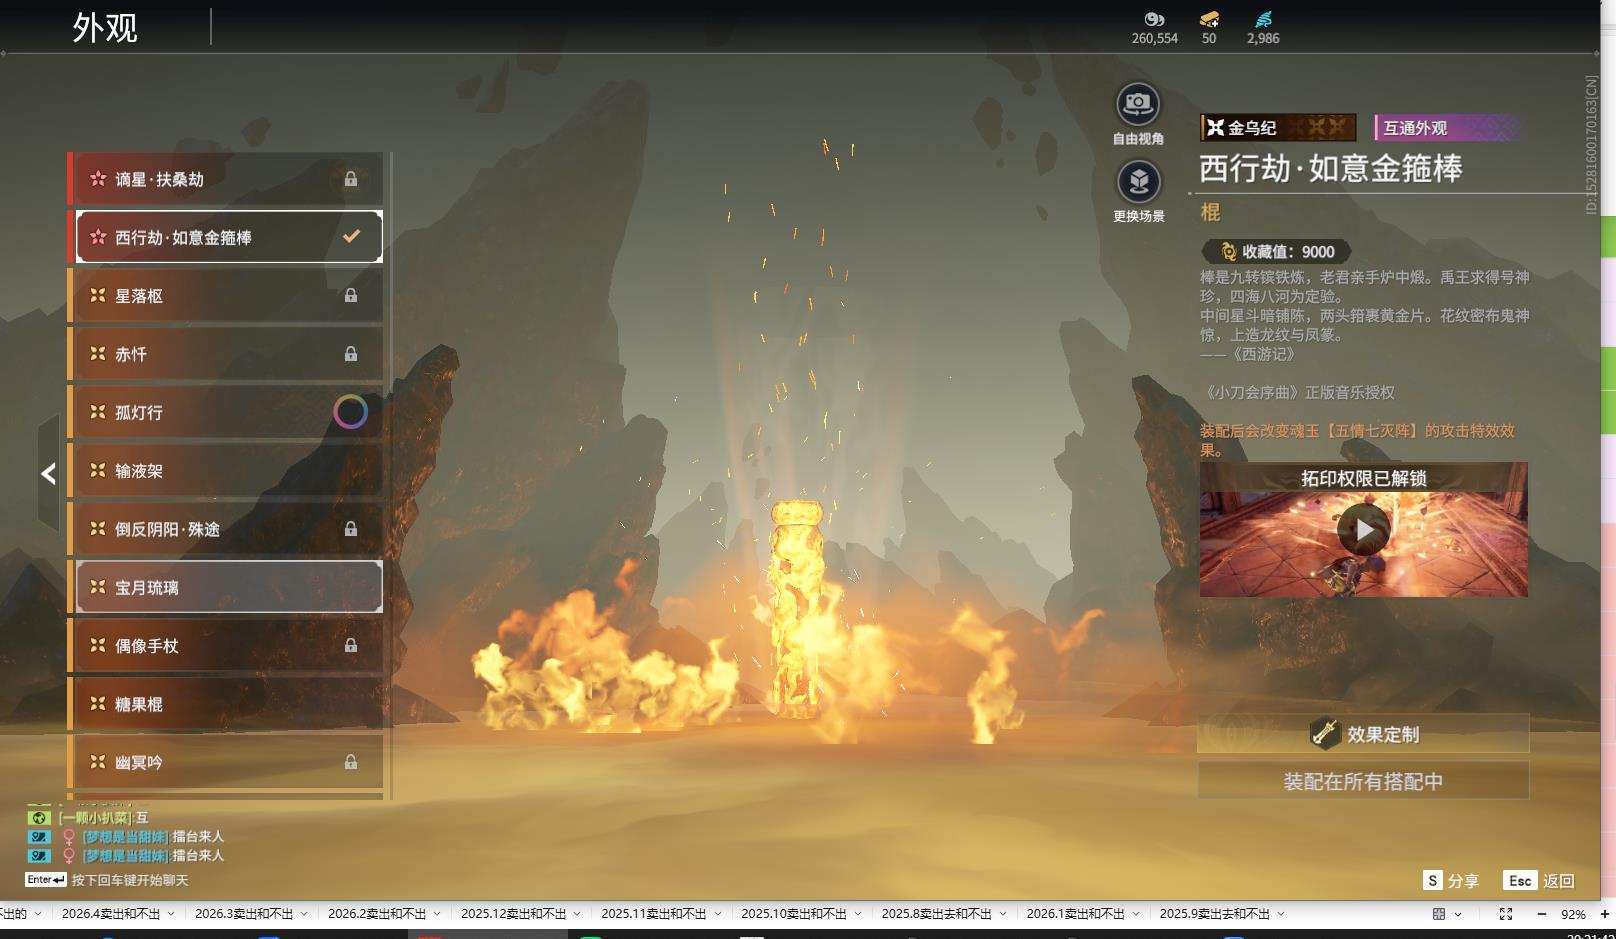Click the spreadsheet zoom out minus button
Viewport: 1616px width, 939px height.
(1541, 914)
